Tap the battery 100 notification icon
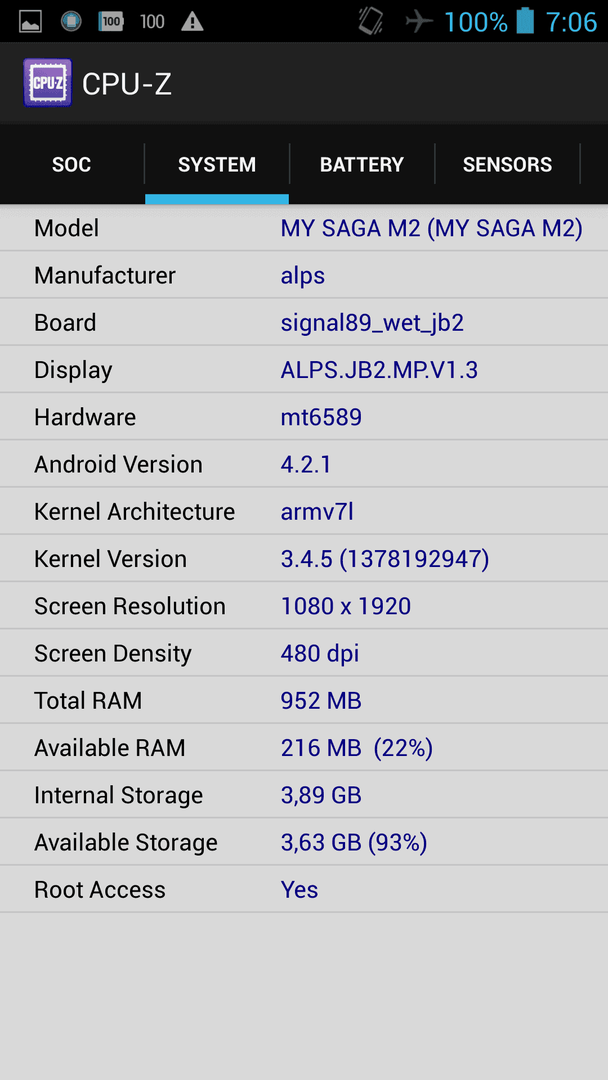608x1080 pixels. (x=110, y=21)
